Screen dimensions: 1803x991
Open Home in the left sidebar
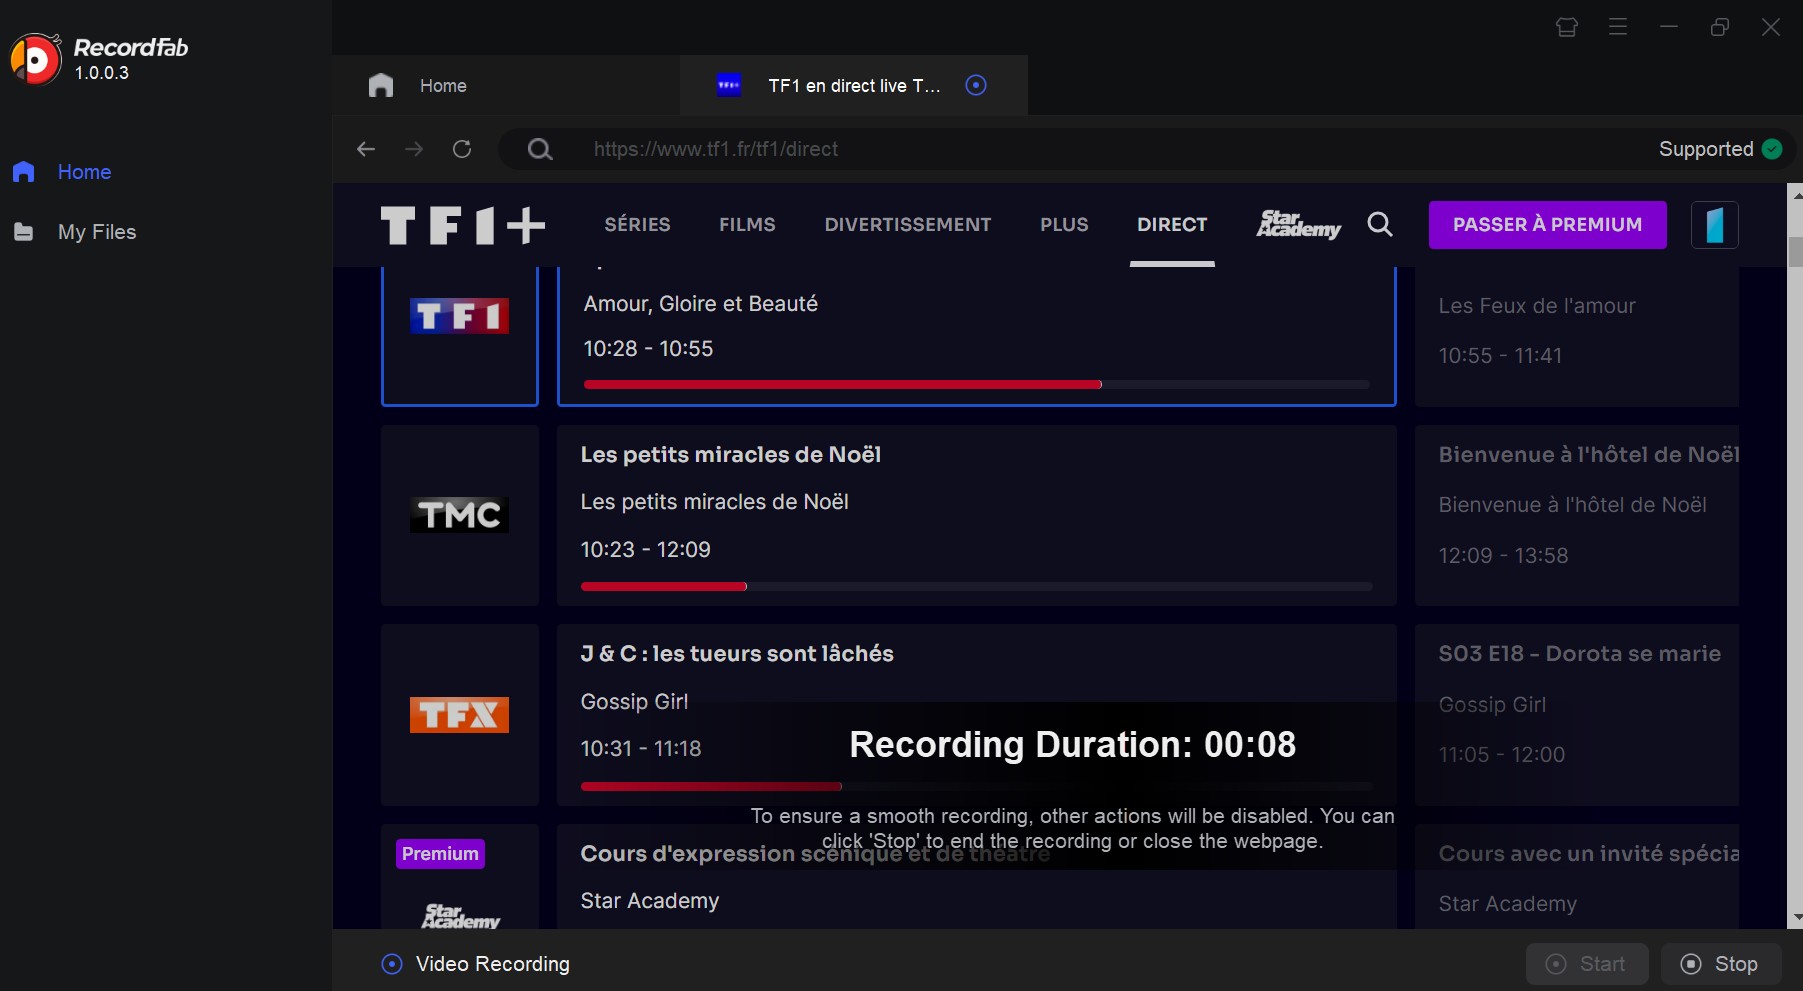click(62, 172)
